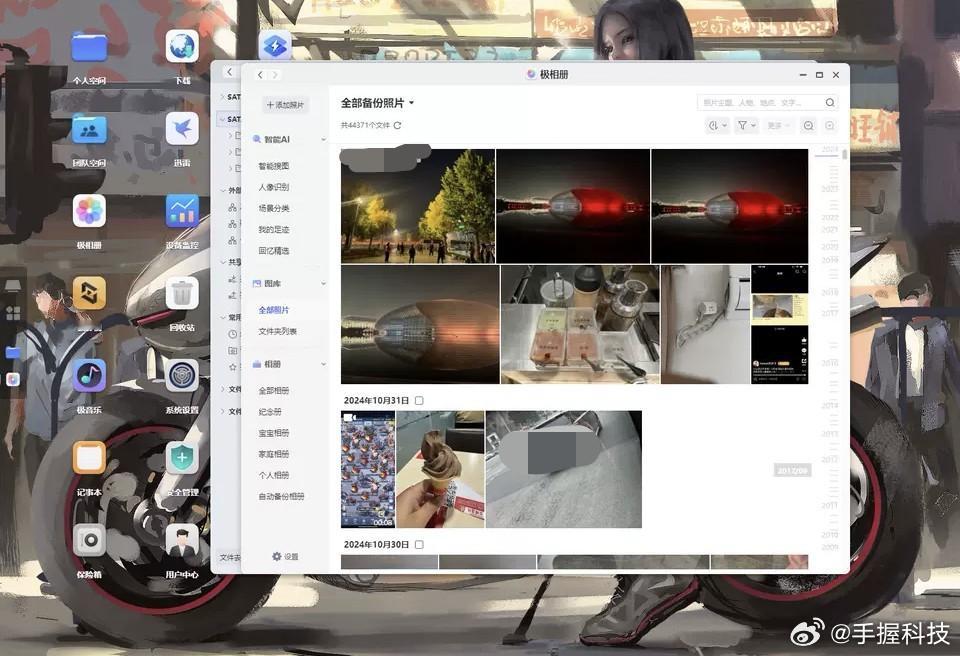
Task: Open 全部相册 in the sidebar
Action: 274,391
